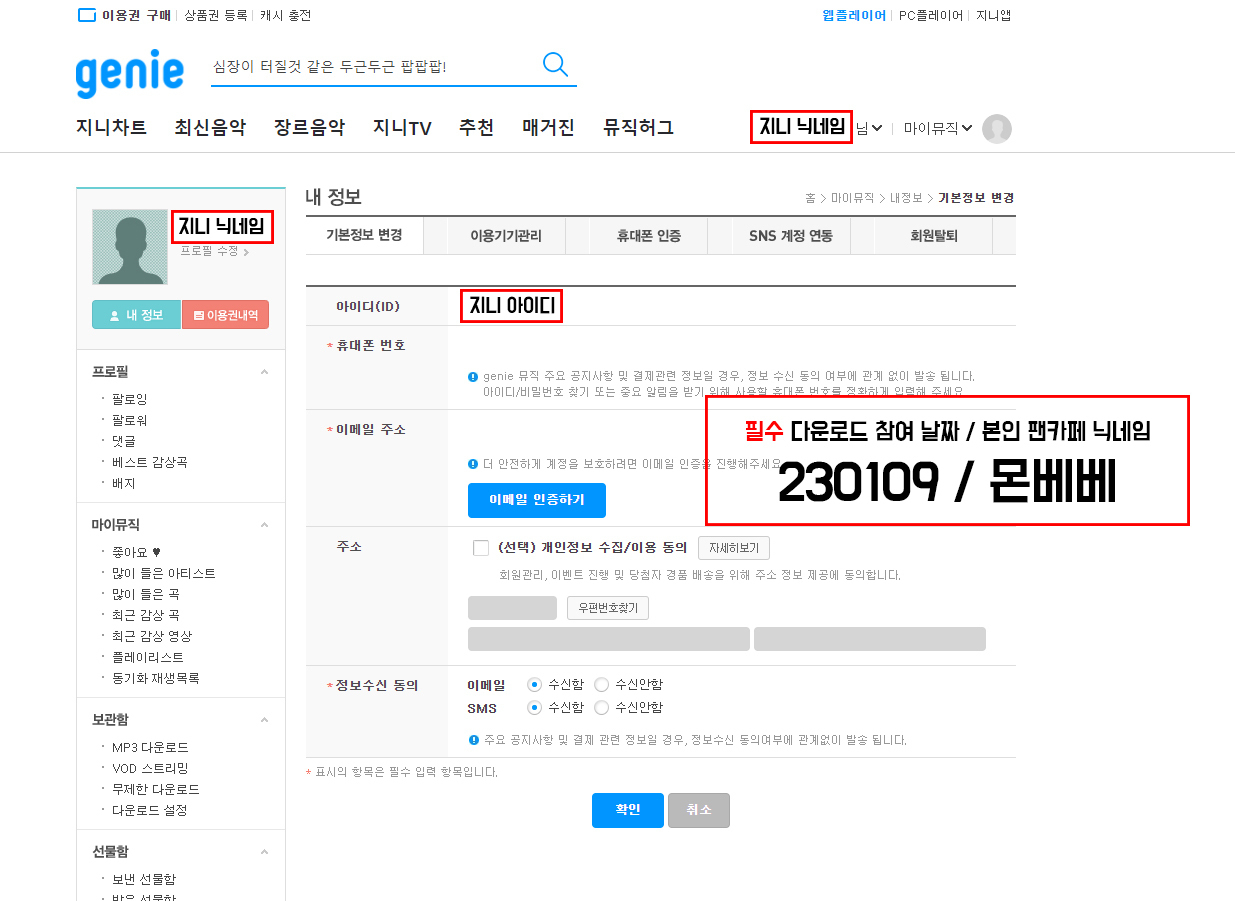Open 팔로워 in sidebar
This screenshot has height=901, width=1235.
(x=130, y=420)
